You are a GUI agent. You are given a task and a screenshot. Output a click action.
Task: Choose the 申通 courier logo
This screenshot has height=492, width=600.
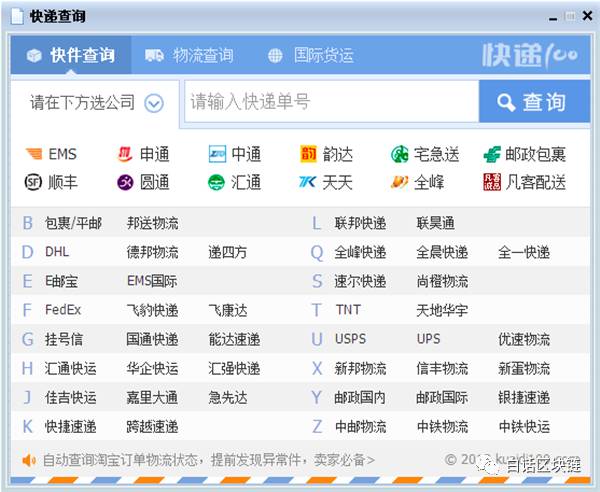[125, 154]
